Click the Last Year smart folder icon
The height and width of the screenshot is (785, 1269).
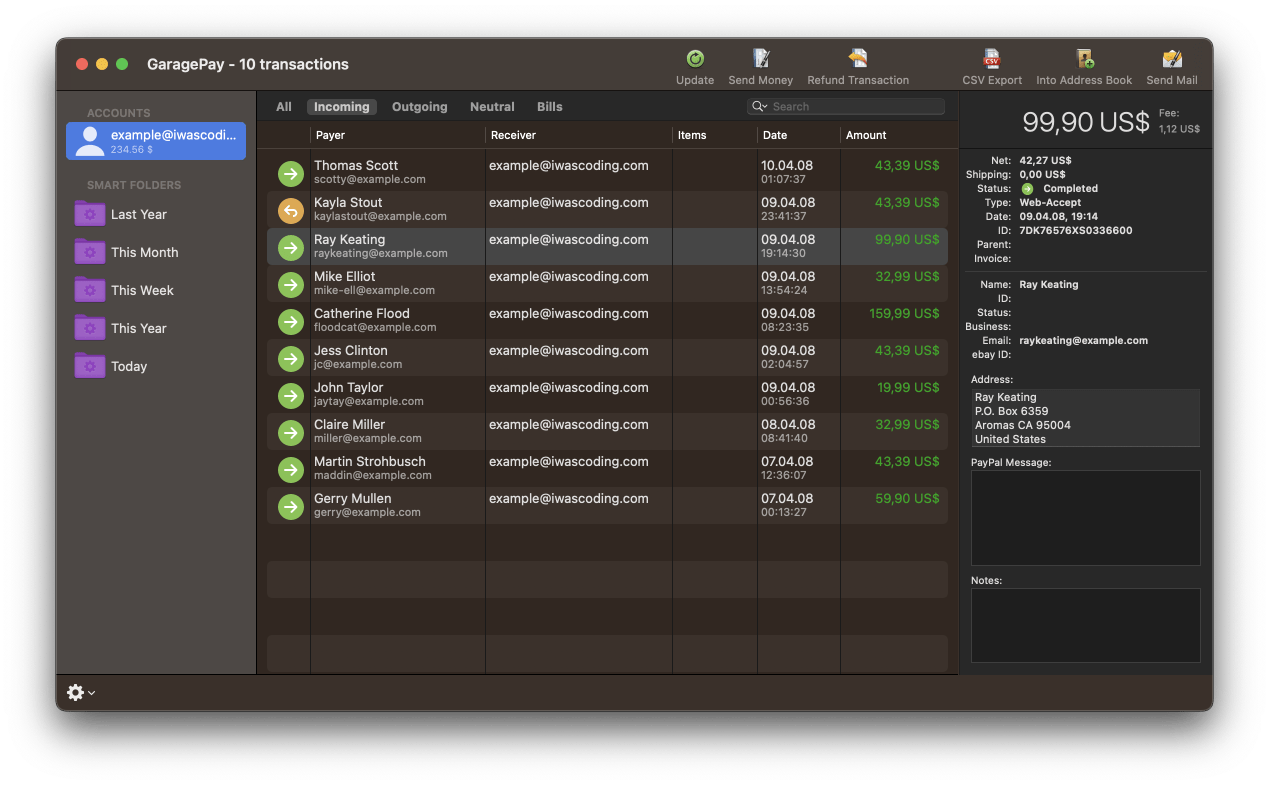(x=90, y=214)
